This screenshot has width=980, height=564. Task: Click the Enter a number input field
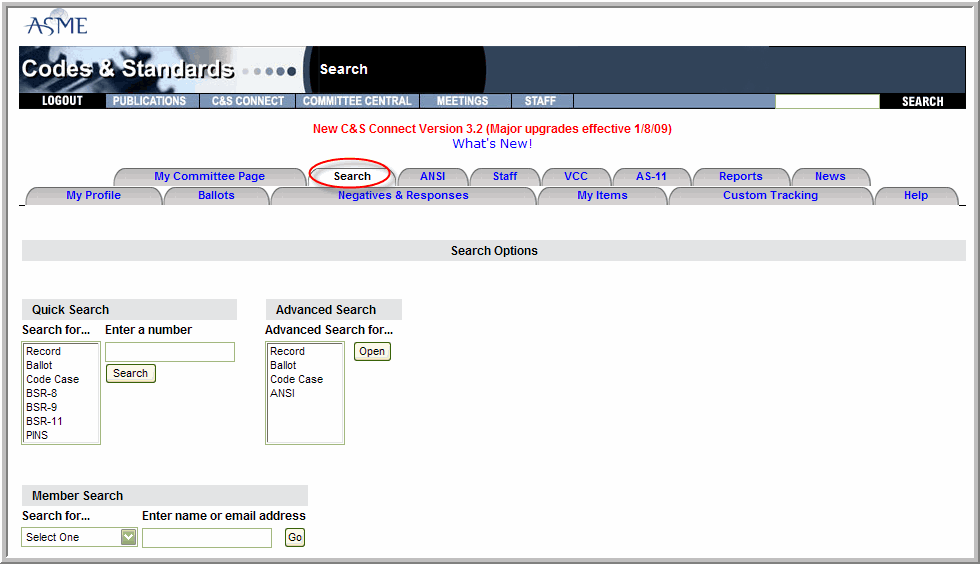pos(170,352)
